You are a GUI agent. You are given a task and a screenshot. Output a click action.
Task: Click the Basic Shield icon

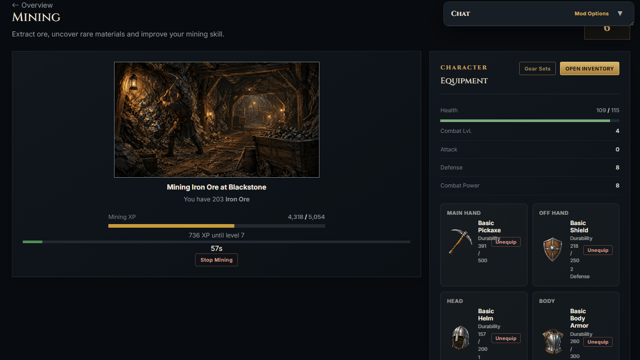(x=552, y=249)
